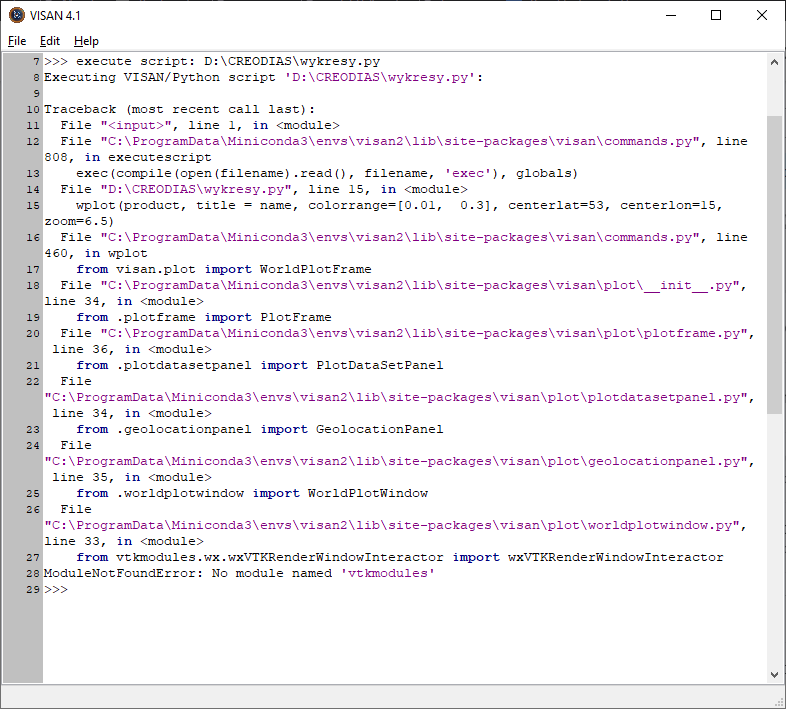Screen dimensions: 786x709
Task: Click the vertical scrollbar thumb
Action: click(x=774, y=265)
